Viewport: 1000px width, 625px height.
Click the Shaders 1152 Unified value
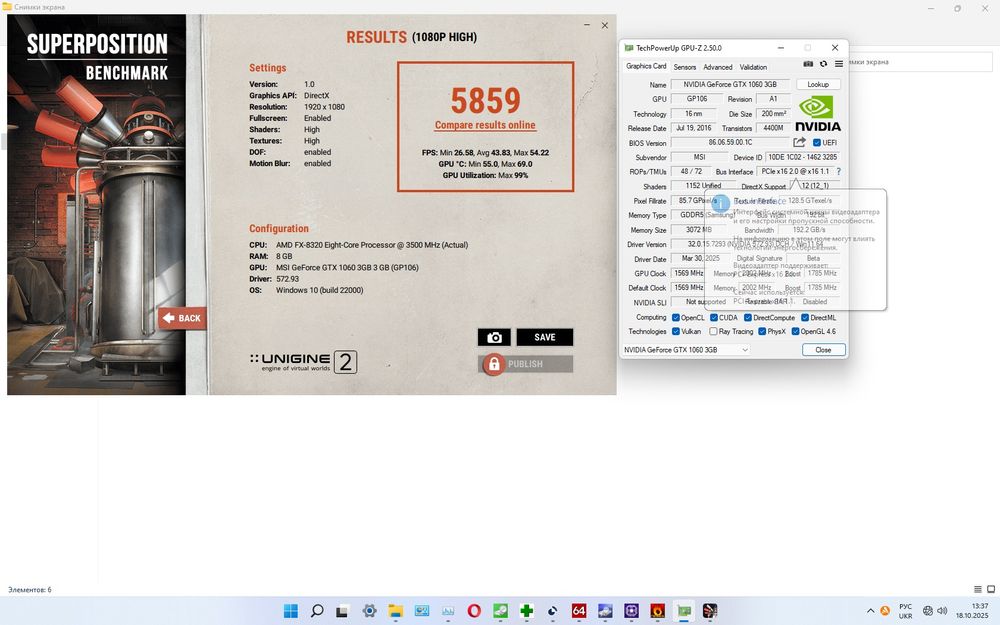point(703,186)
